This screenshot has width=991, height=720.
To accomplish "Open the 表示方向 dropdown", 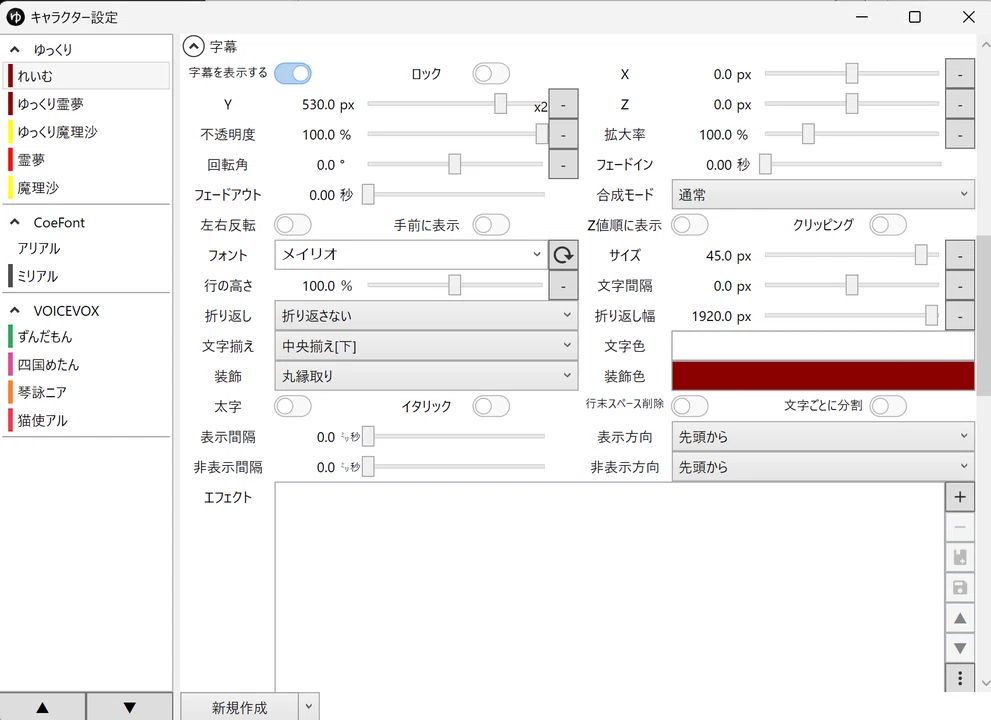I will click(x=823, y=436).
